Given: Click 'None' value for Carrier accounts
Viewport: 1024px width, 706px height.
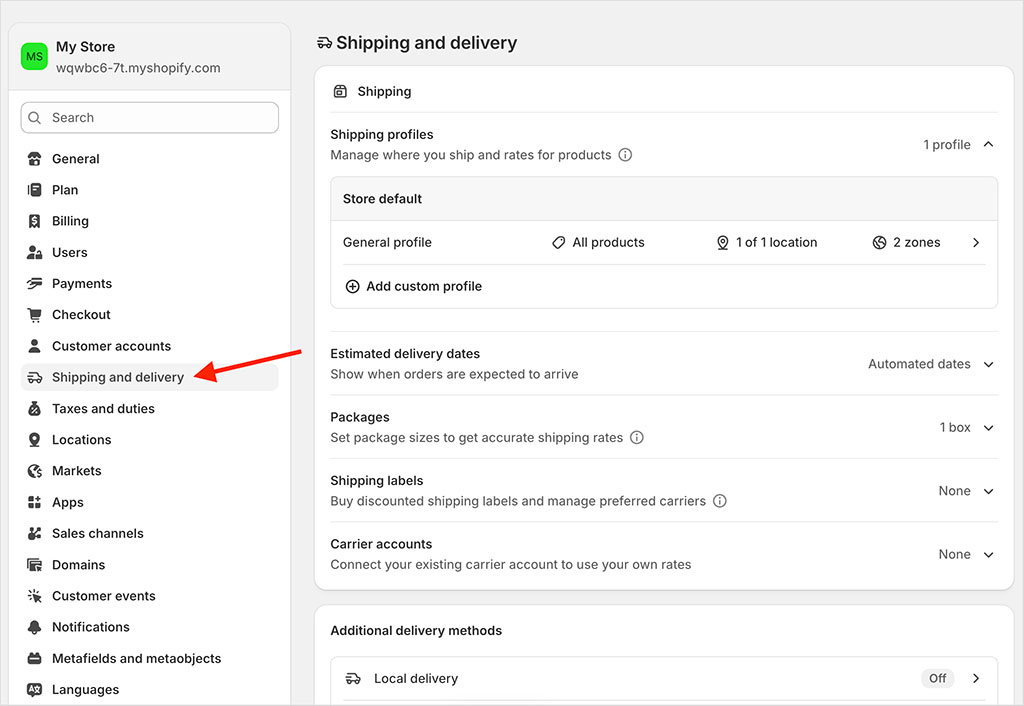Looking at the screenshot, I should tap(955, 554).
